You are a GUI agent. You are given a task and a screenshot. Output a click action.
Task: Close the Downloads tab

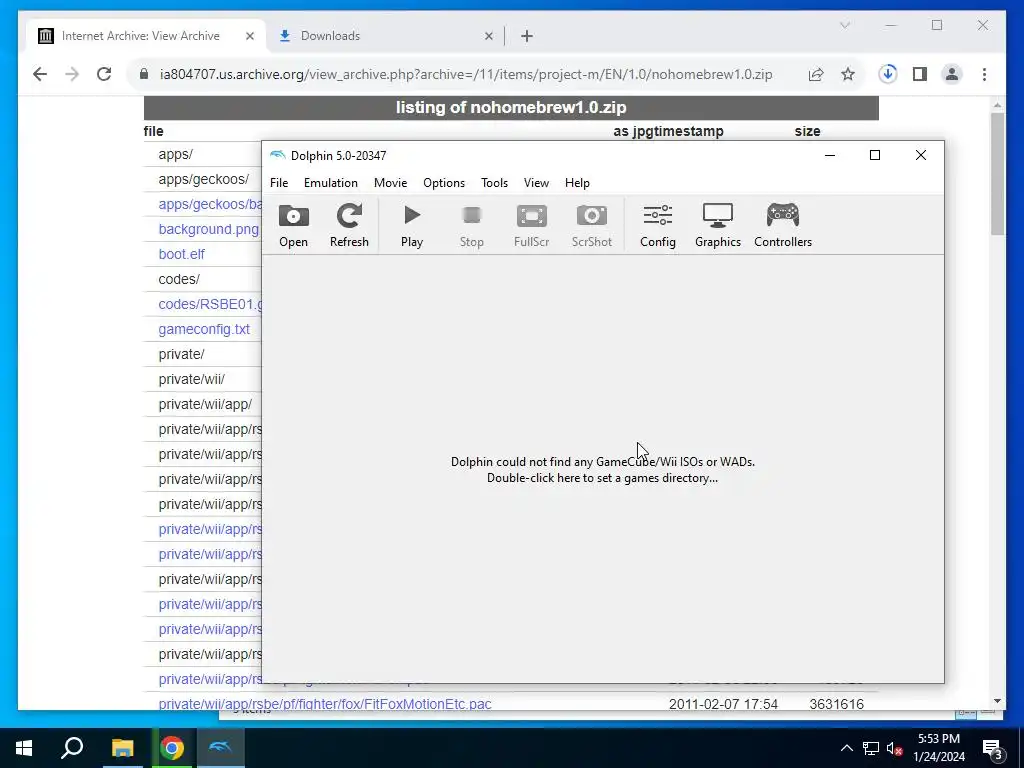pyautogui.click(x=488, y=36)
